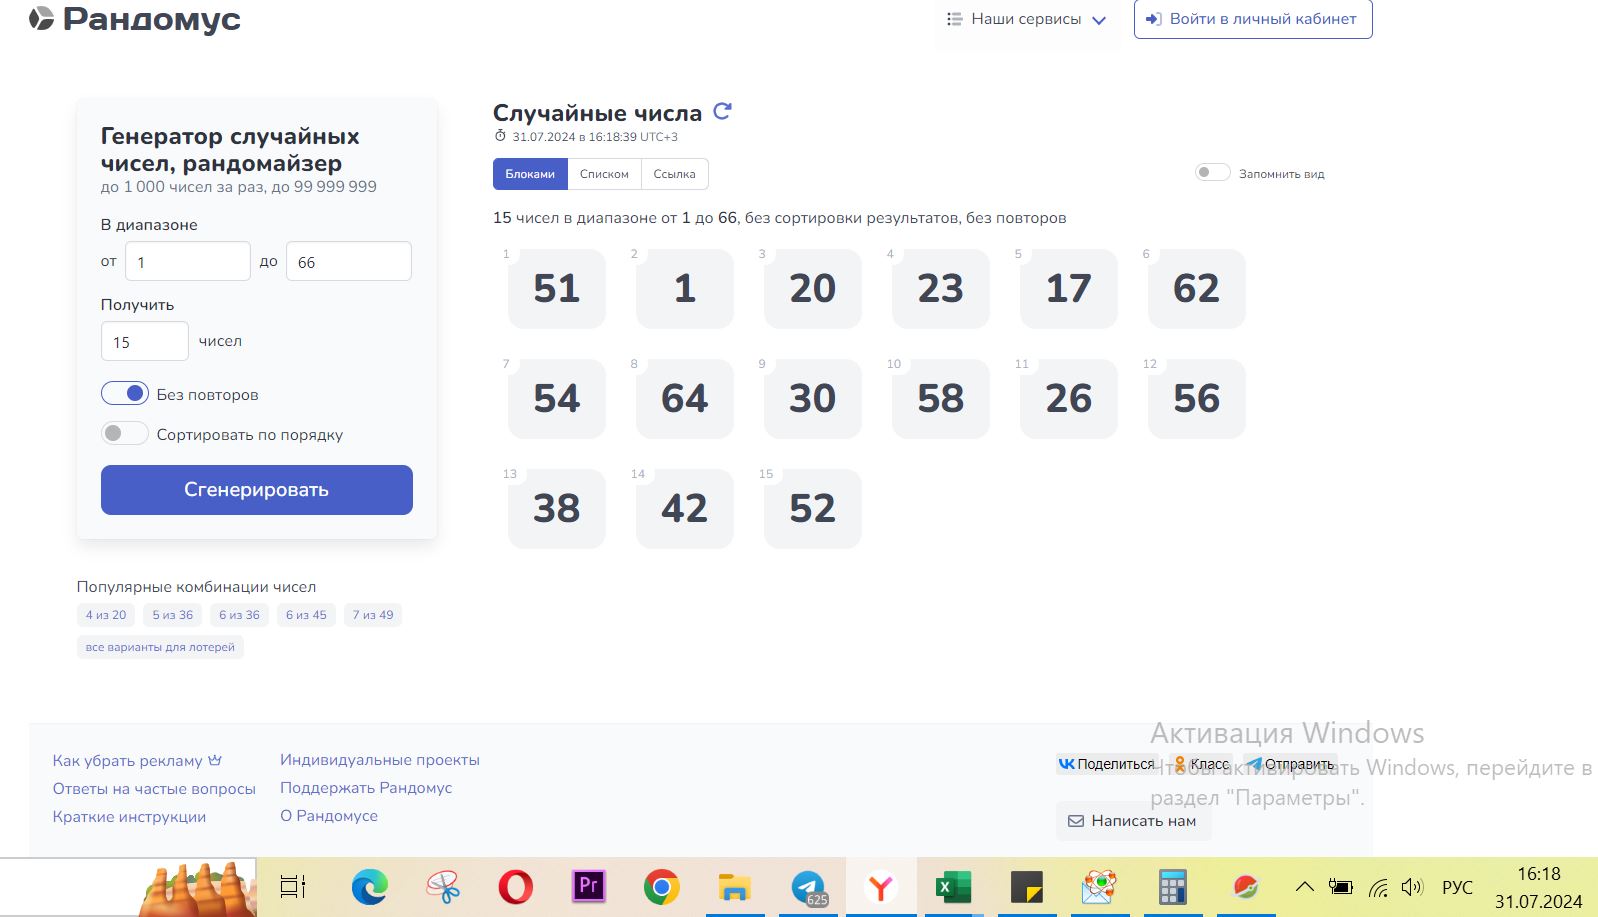Click the range start field containing 1
This screenshot has width=1598, height=917.
click(188, 261)
